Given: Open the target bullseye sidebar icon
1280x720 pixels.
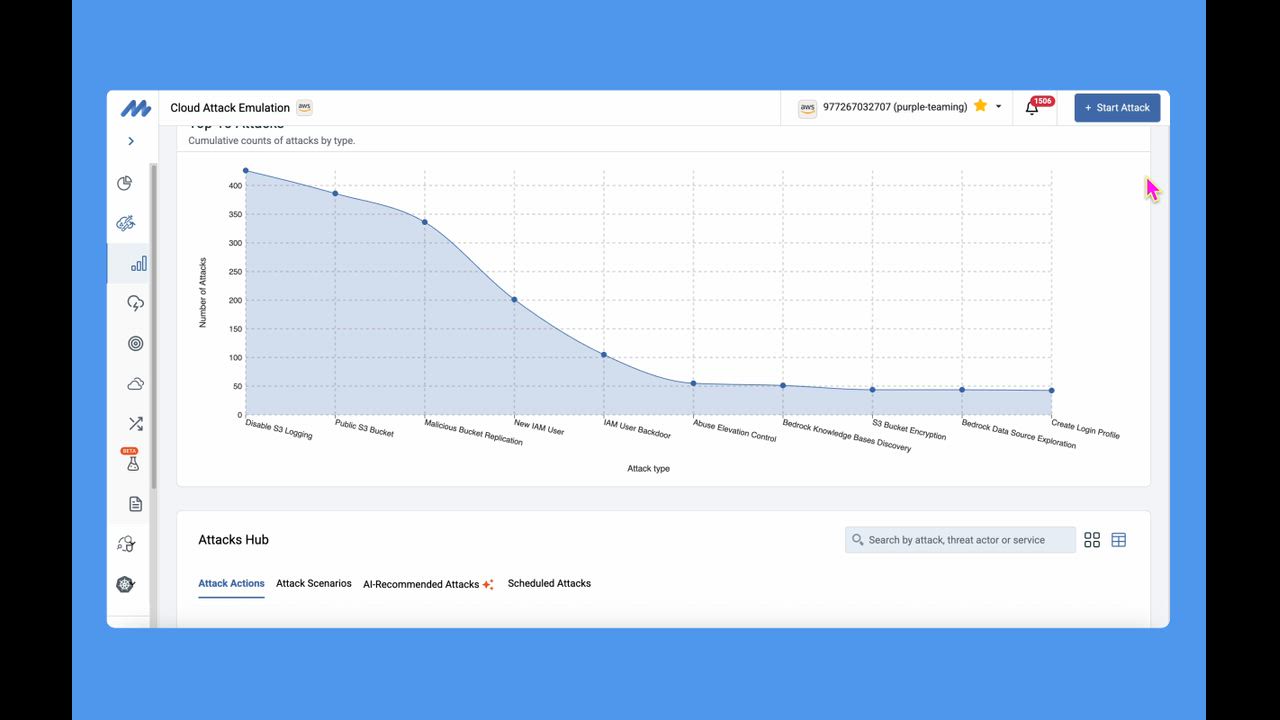Looking at the screenshot, I should [x=136, y=343].
